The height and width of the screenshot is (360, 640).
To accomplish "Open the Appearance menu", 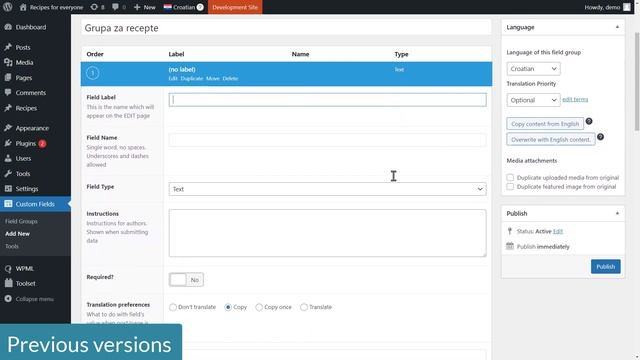I will [x=32, y=128].
